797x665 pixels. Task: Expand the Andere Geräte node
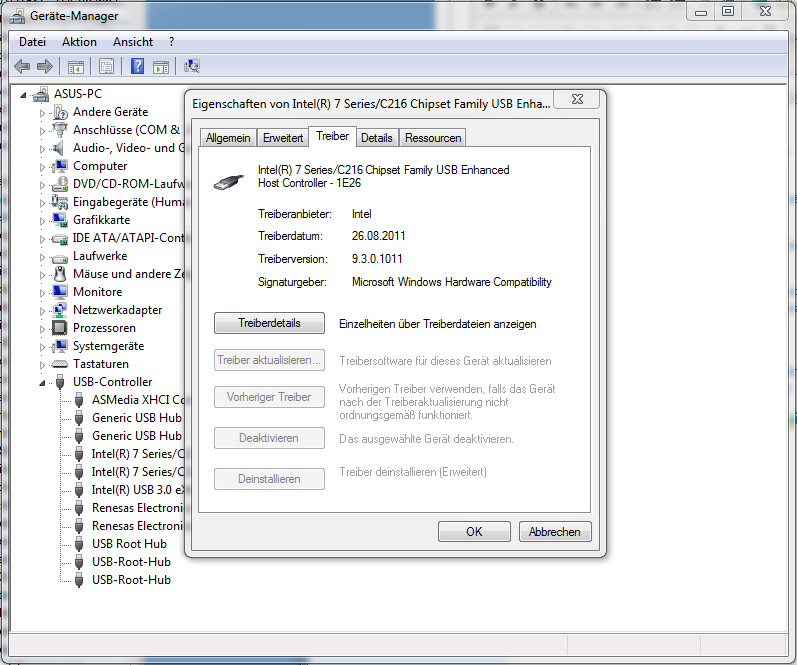pyautogui.click(x=43, y=113)
